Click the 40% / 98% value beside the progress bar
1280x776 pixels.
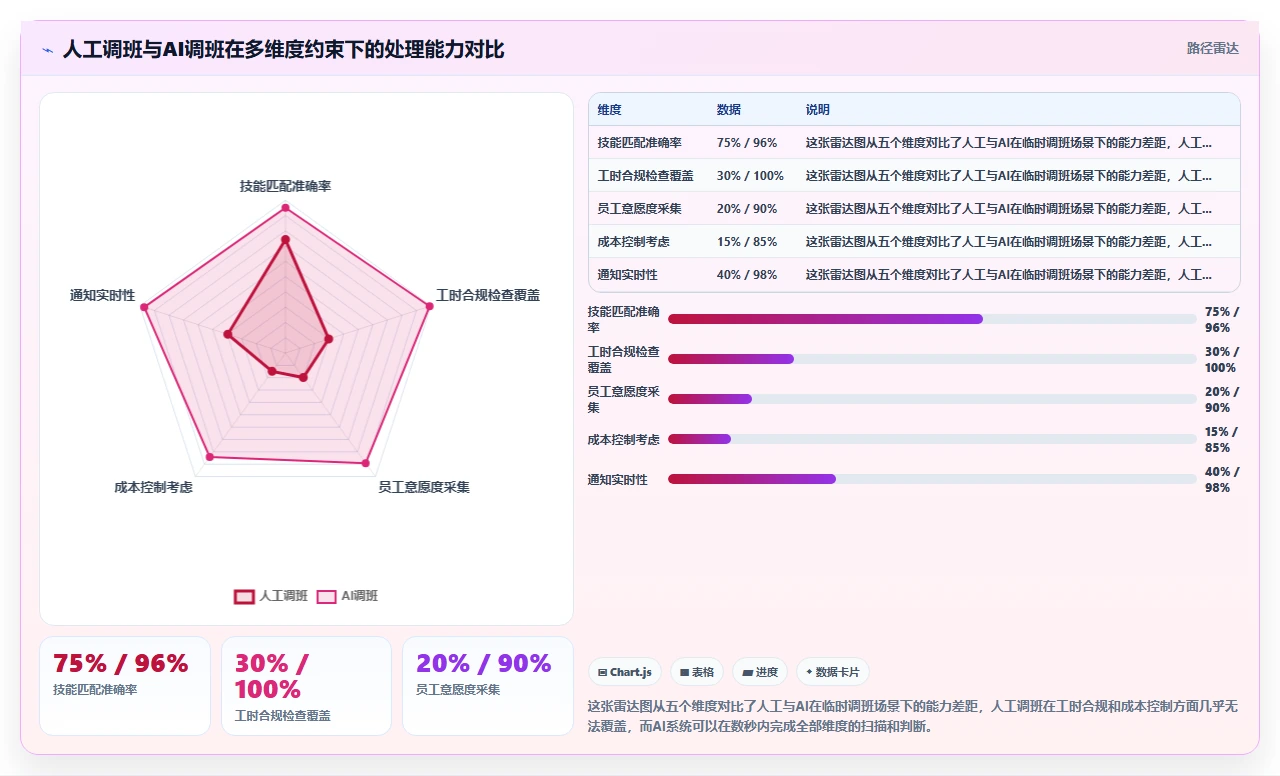(1222, 480)
